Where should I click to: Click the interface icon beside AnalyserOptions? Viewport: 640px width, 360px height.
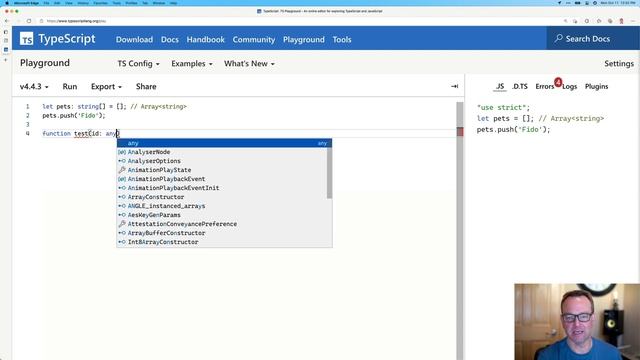click(122, 161)
